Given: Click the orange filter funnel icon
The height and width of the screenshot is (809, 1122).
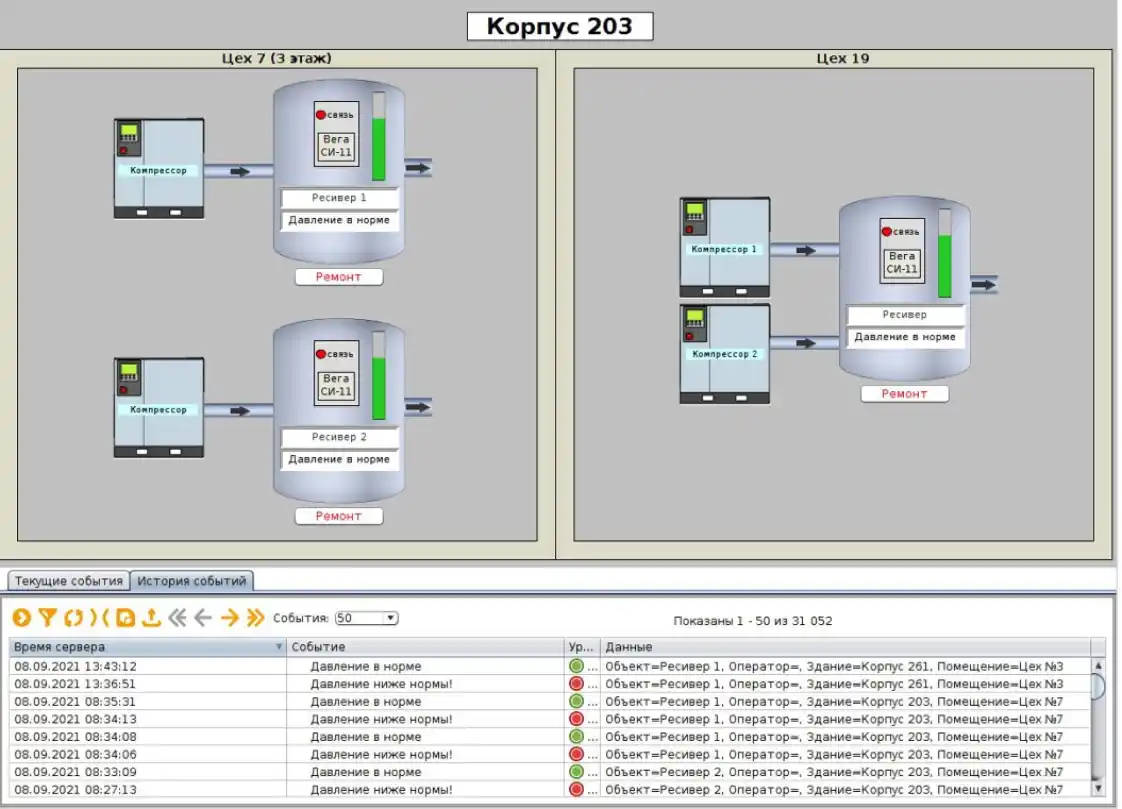Looking at the screenshot, I should pyautogui.click(x=46, y=618).
